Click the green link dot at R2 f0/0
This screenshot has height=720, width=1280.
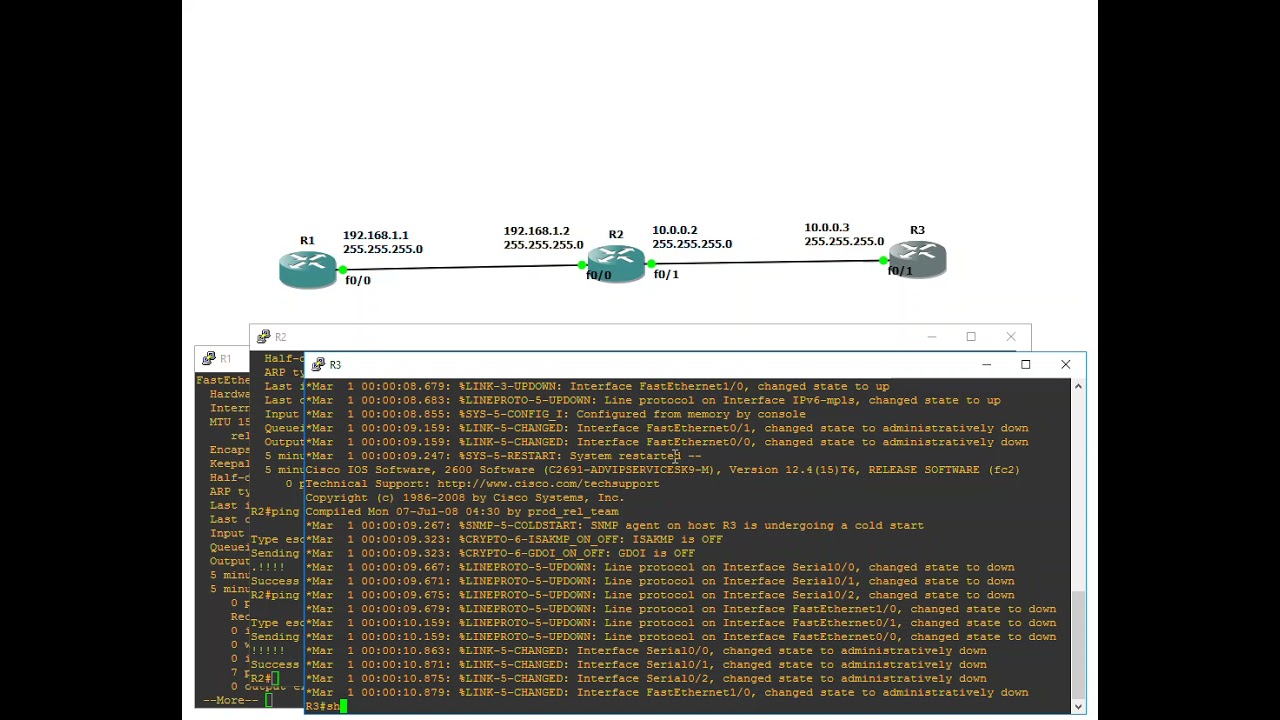pos(582,265)
